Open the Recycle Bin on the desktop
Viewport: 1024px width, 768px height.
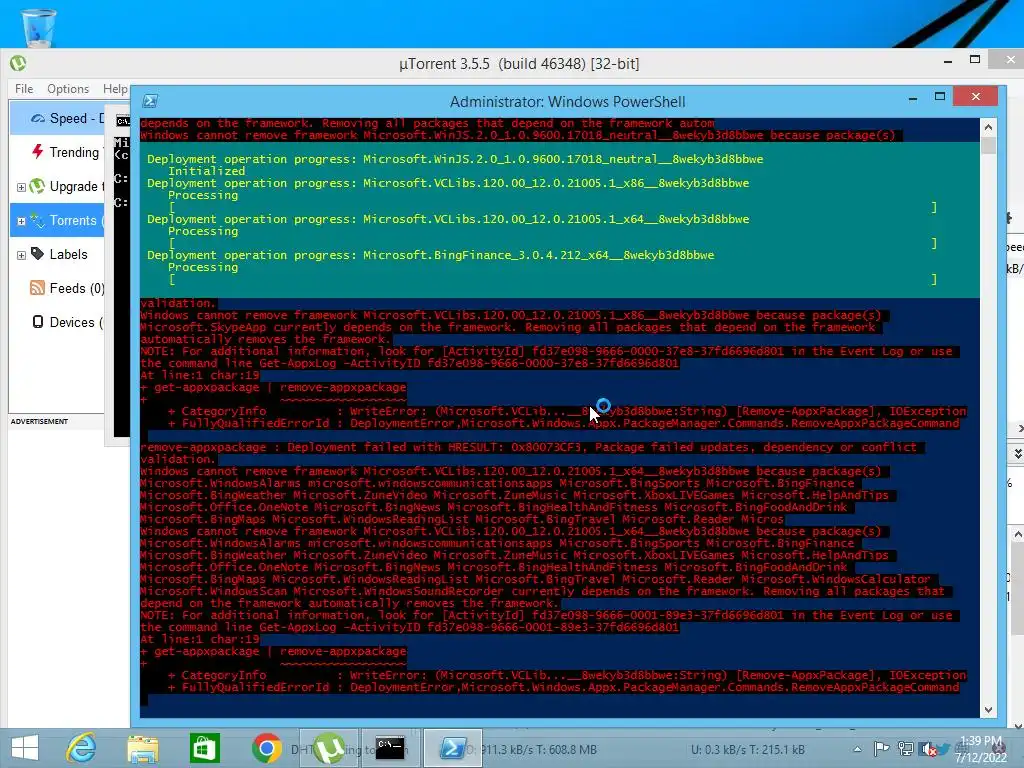coord(39,26)
